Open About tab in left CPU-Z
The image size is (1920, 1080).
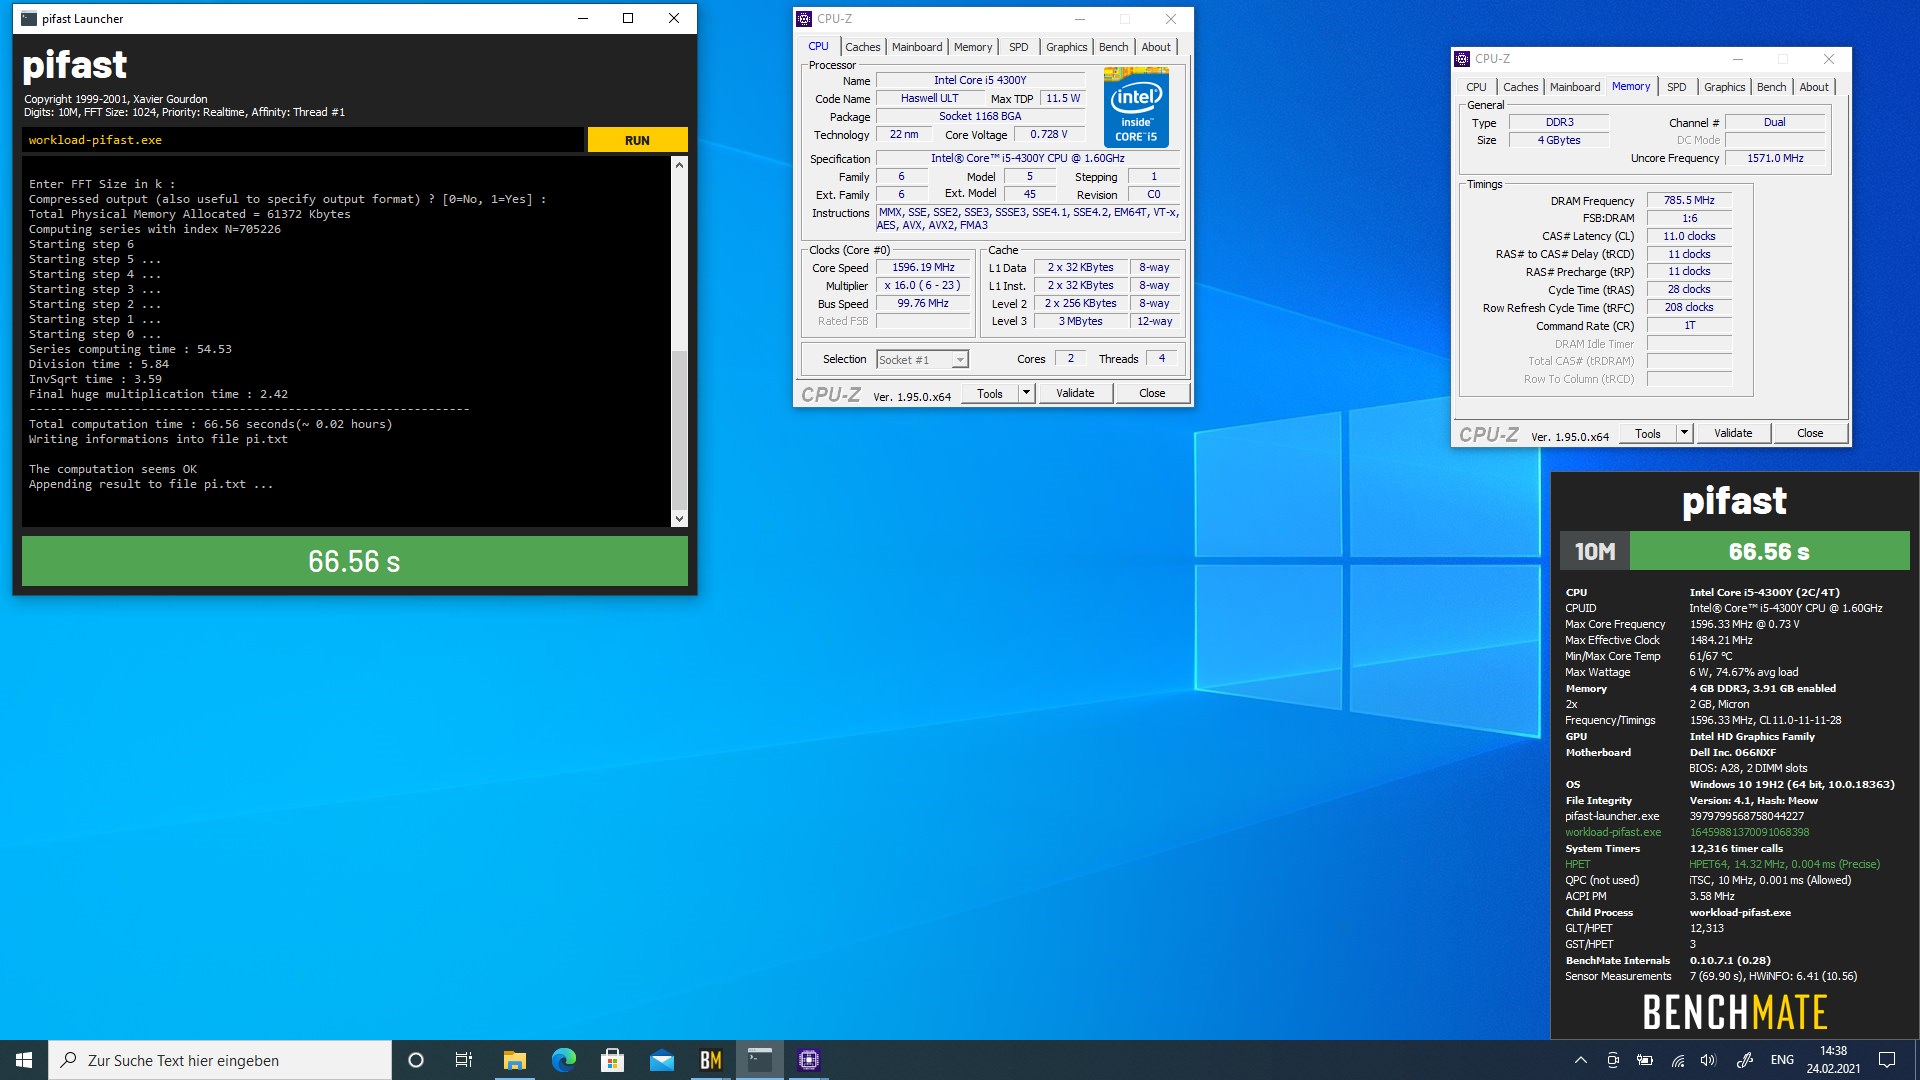[x=1156, y=47]
